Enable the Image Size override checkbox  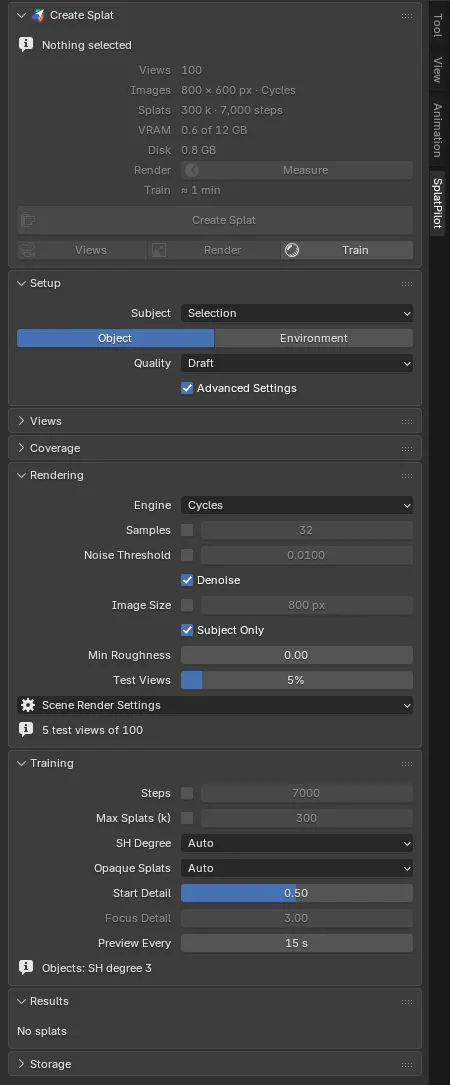click(187, 605)
